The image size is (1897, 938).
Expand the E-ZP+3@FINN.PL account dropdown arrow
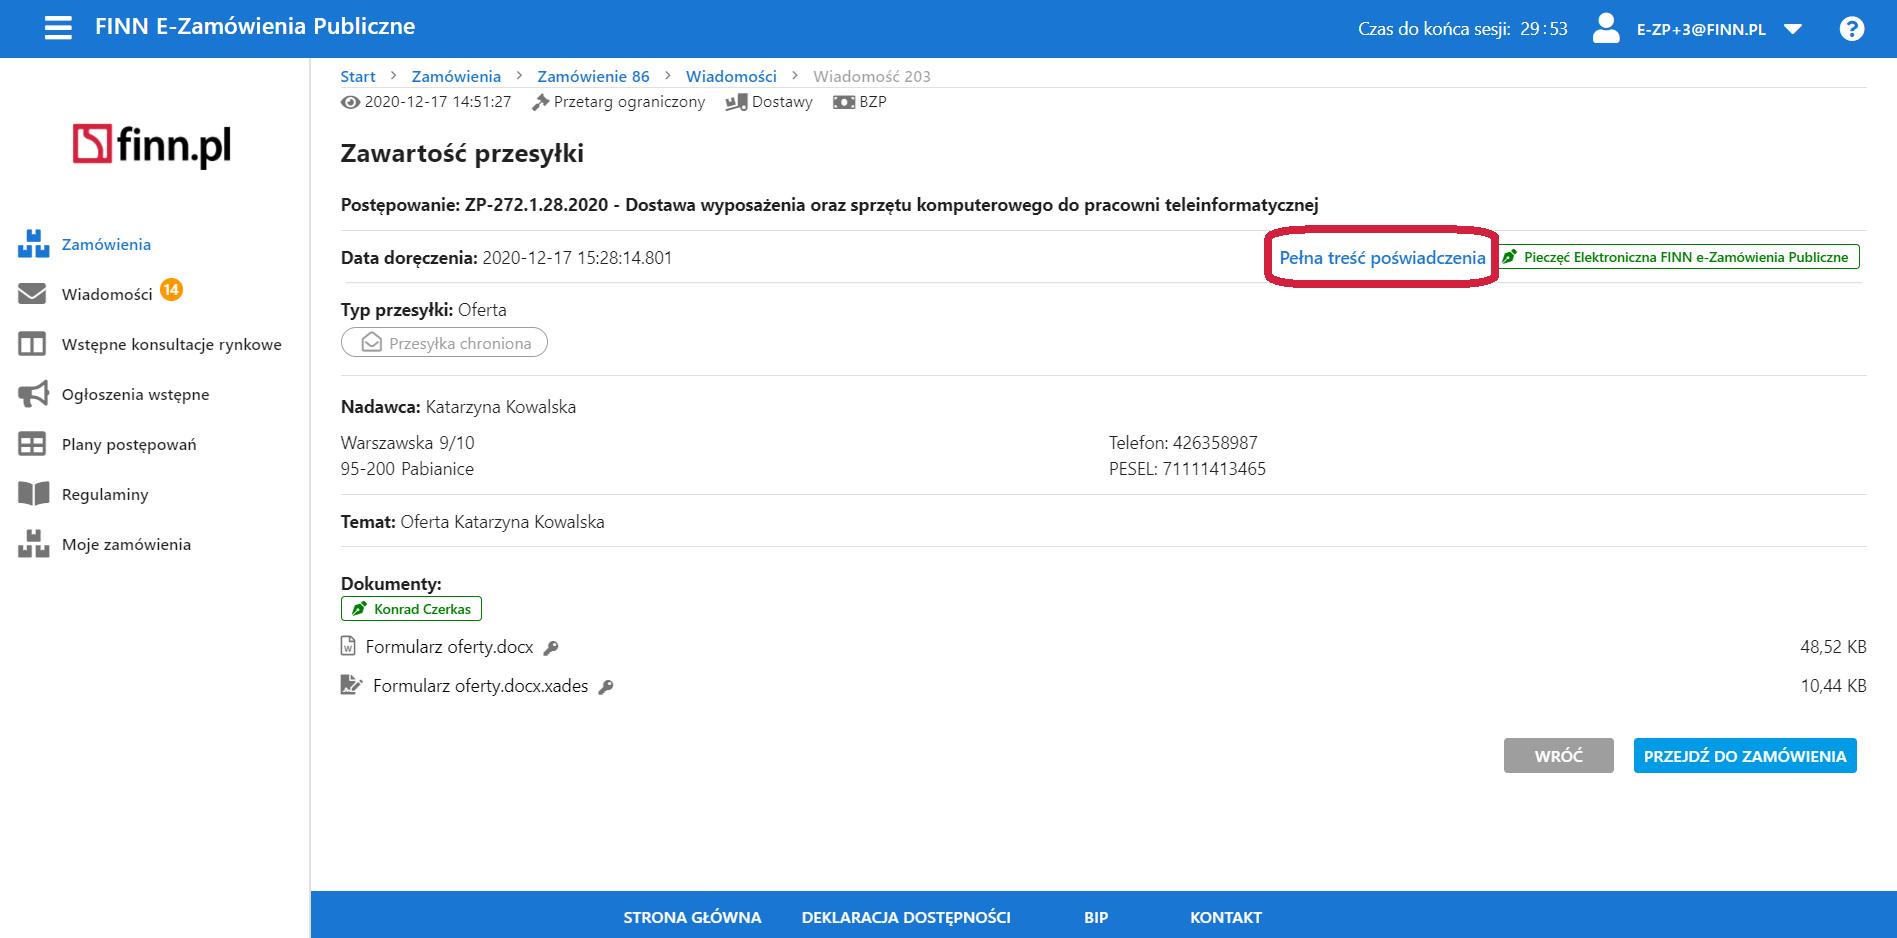click(x=1793, y=29)
